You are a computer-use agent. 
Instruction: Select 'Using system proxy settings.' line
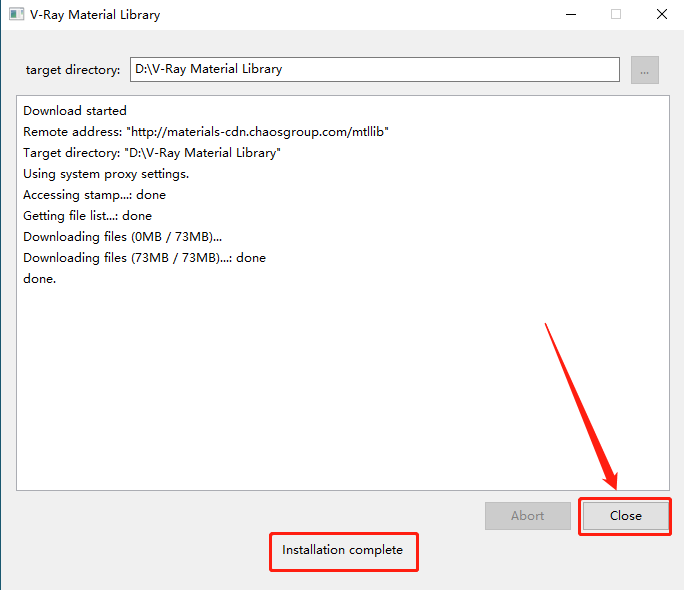106,174
